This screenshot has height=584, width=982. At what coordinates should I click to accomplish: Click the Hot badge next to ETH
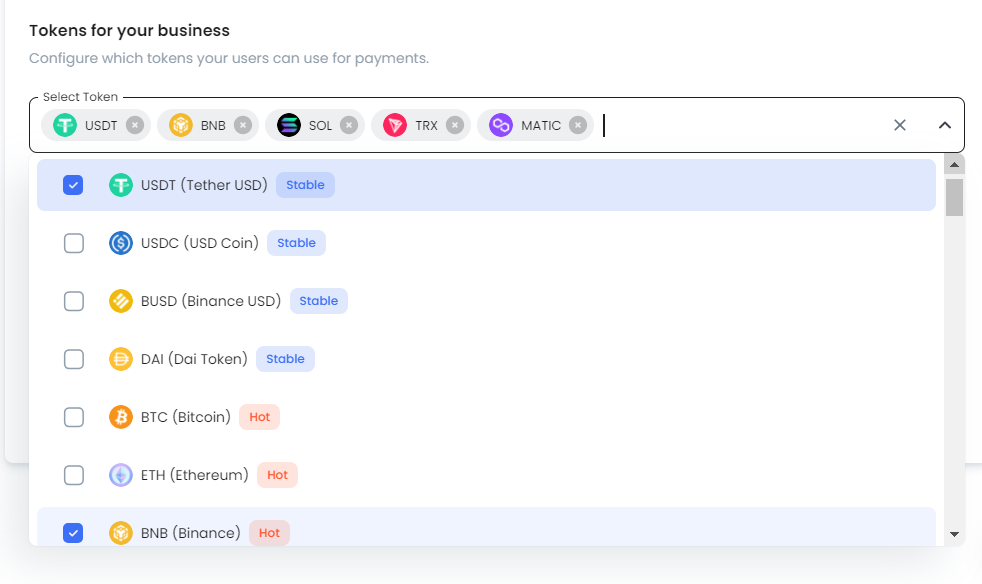(x=277, y=475)
